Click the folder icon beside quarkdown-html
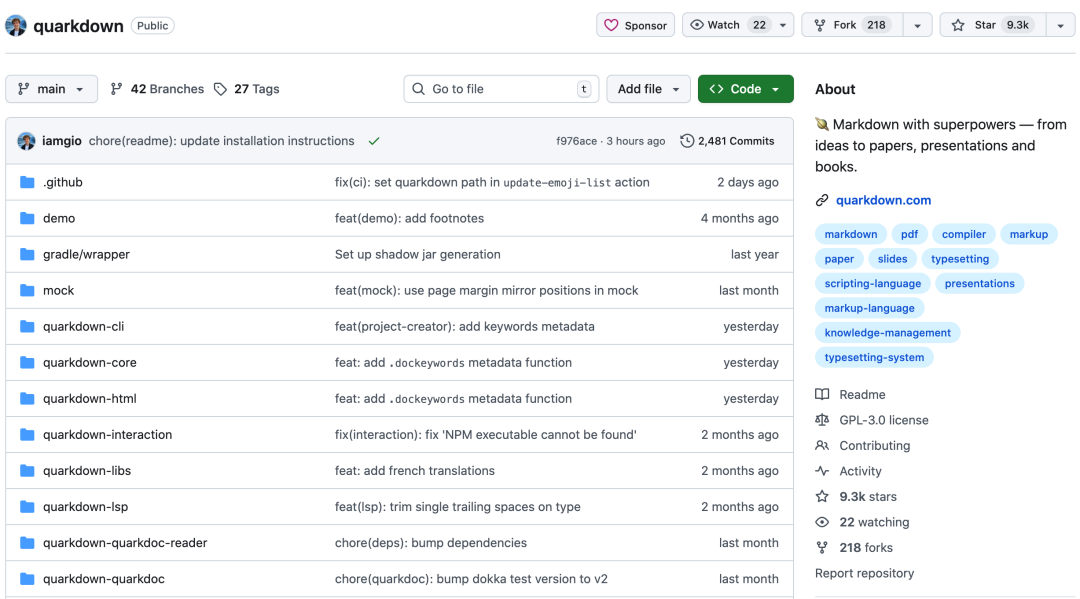This screenshot has width=1080, height=599. pos(27,399)
